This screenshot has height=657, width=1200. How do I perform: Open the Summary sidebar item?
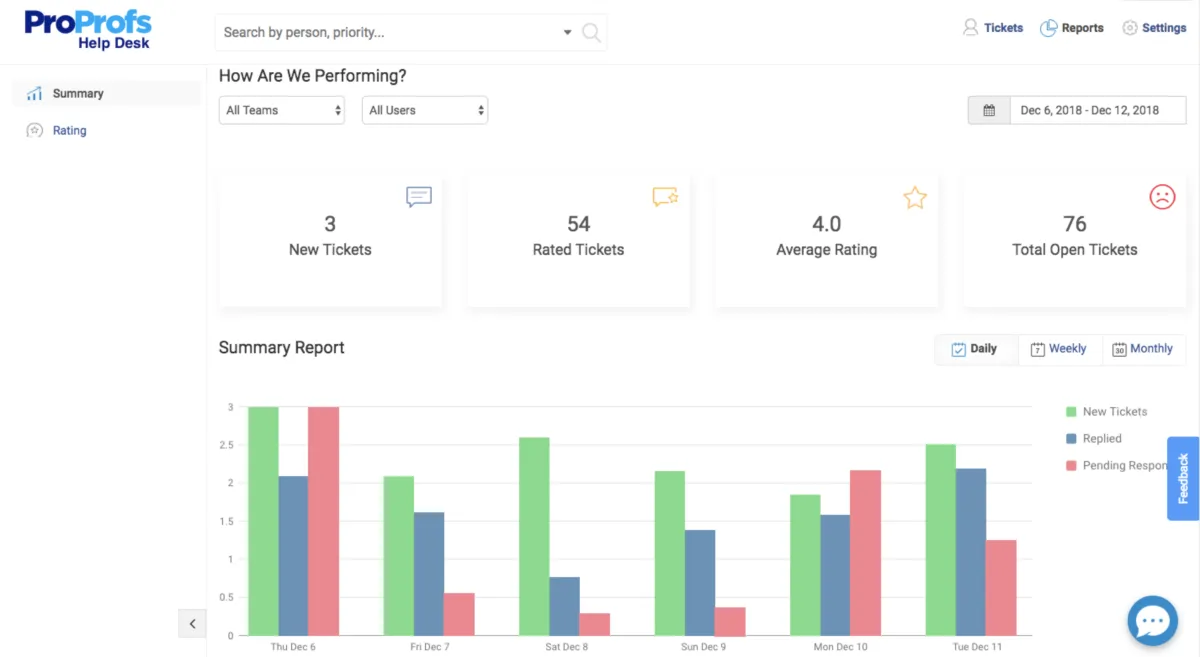click(x=78, y=93)
